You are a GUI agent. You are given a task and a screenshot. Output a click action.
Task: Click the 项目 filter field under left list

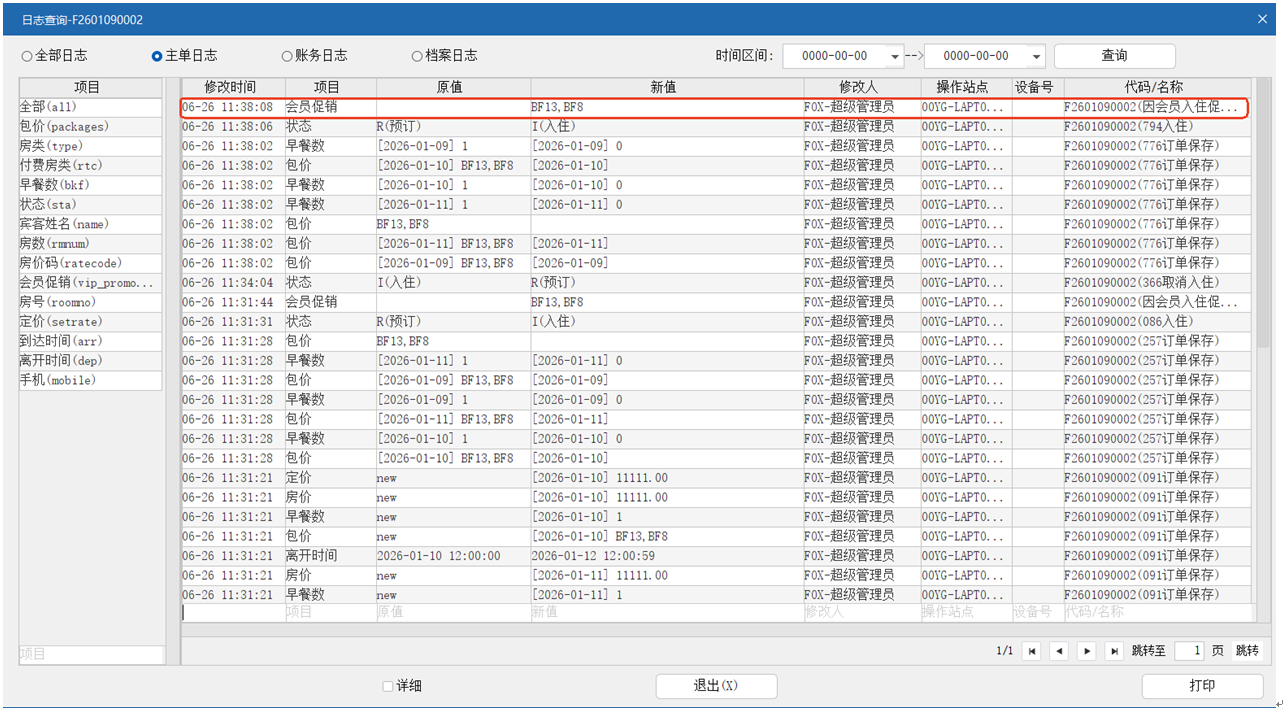click(x=90, y=654)
